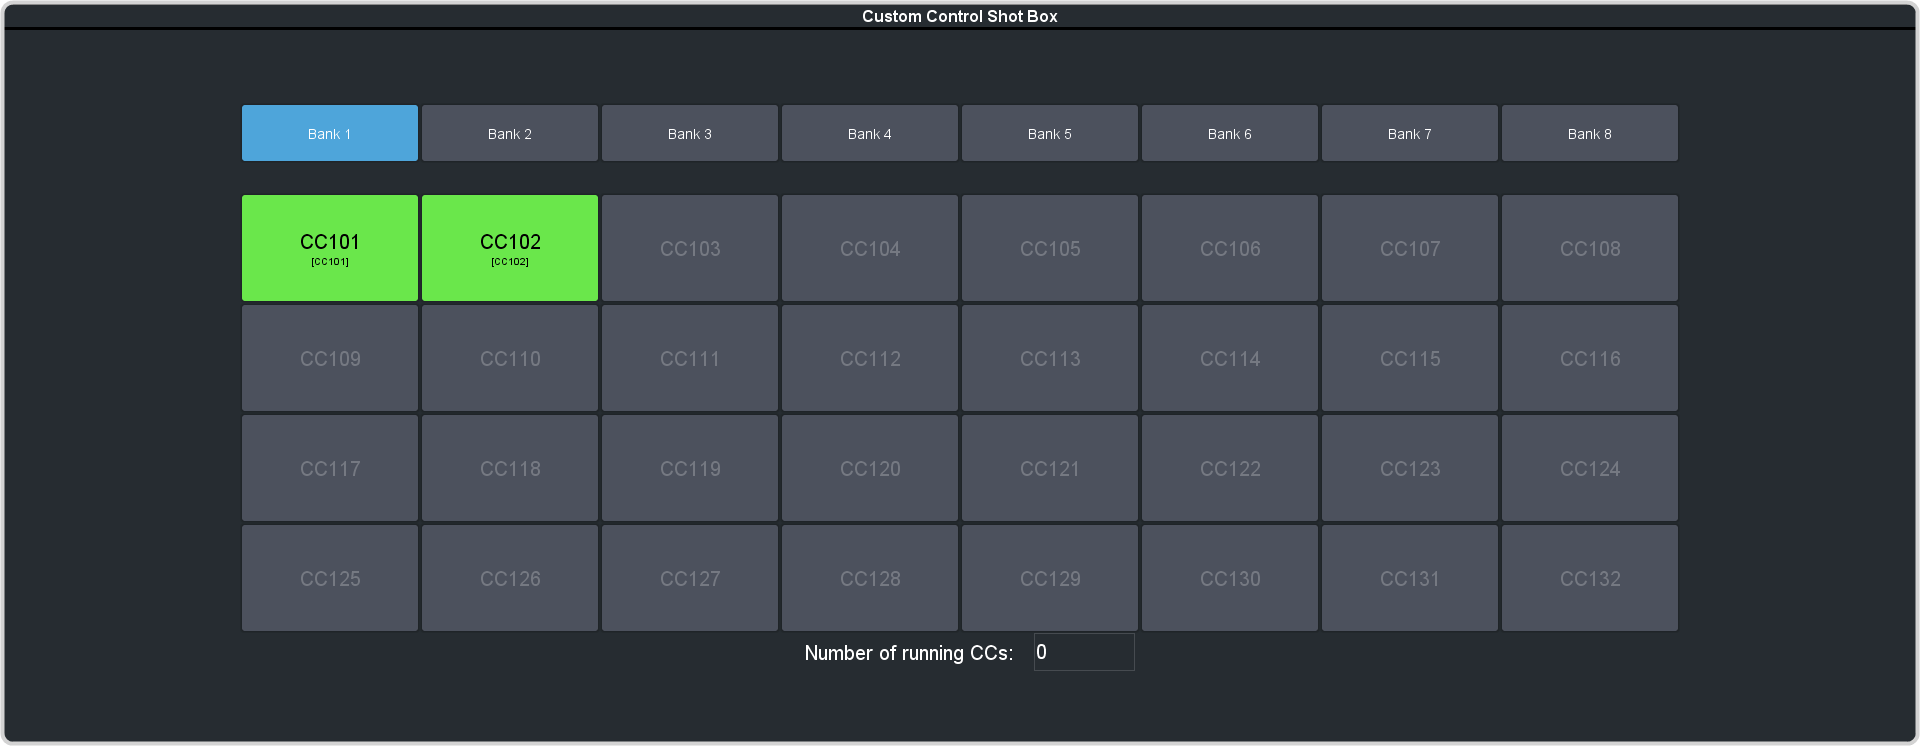Run custom control CC101
This screenshot has height=746, width=1920.
click(x=330, y=248)
